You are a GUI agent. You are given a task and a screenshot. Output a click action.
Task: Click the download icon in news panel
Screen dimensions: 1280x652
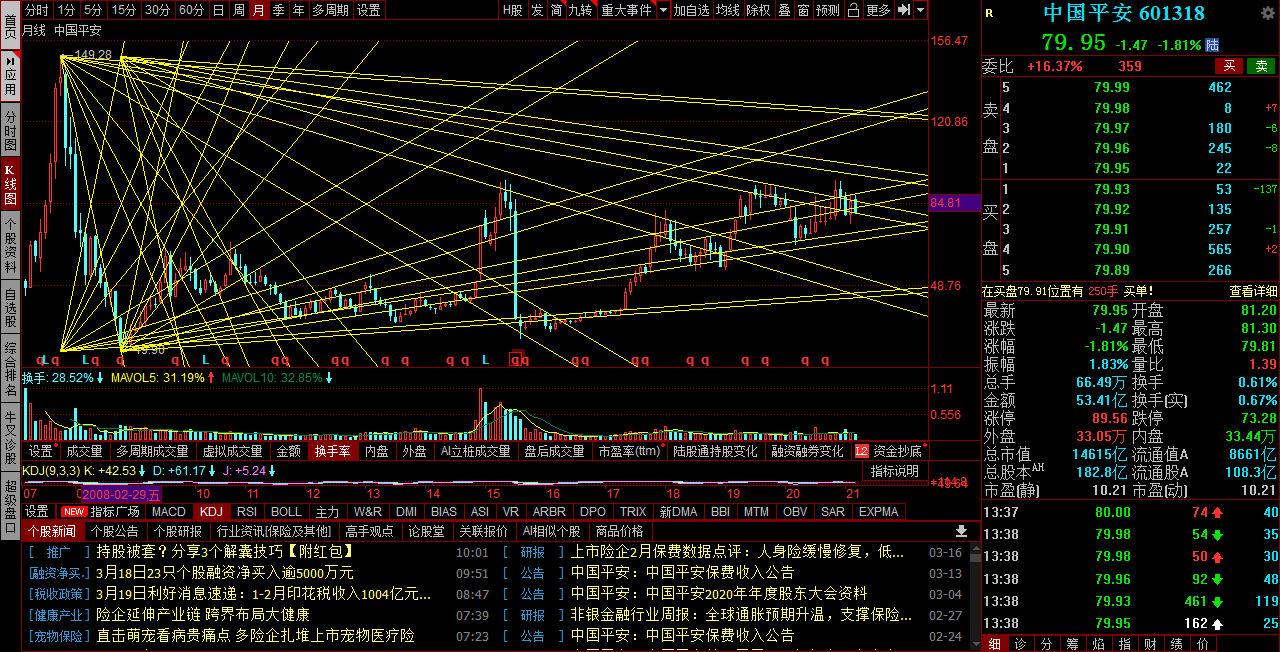point(961,531)
